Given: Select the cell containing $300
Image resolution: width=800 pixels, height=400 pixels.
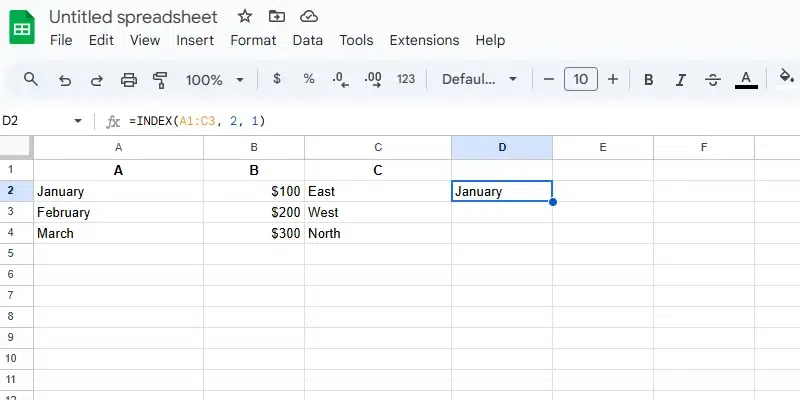Looking at the screenshot, I should click(x=254, y=233).
